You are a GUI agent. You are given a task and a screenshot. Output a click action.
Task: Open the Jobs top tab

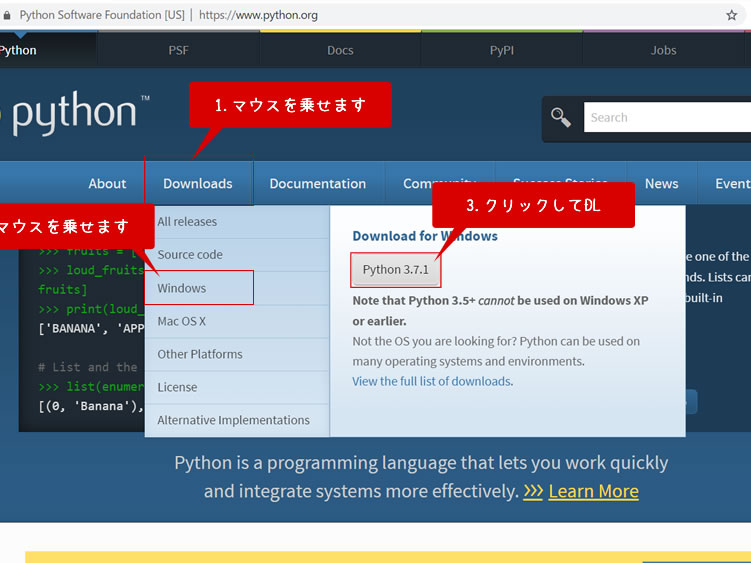click(663, 50)
